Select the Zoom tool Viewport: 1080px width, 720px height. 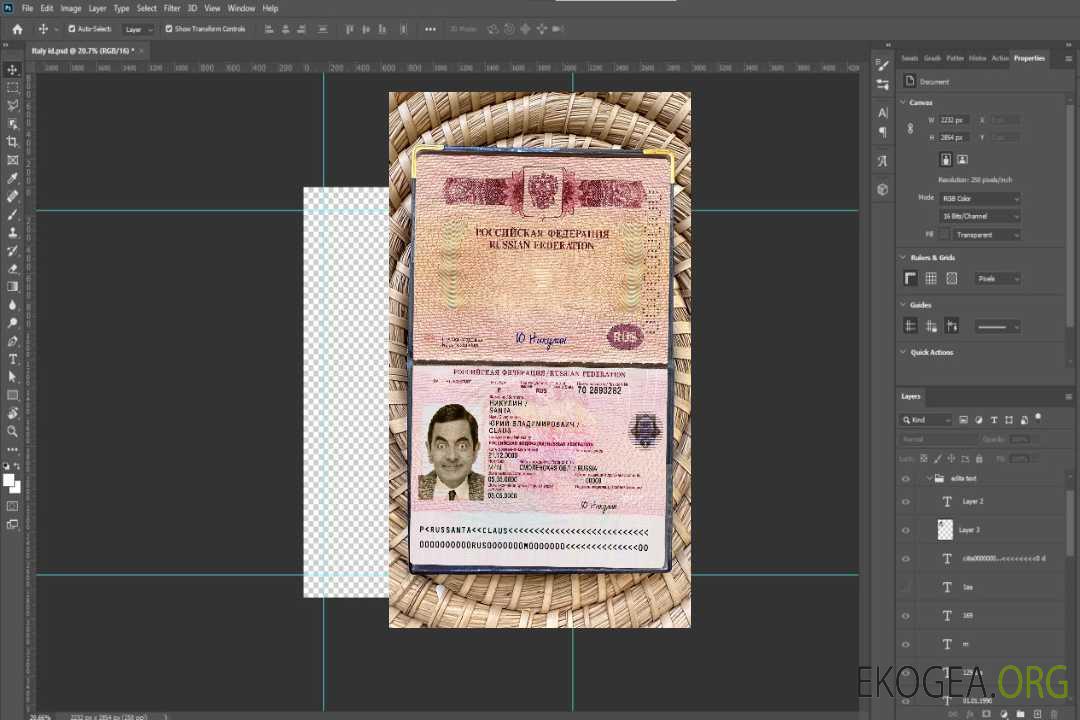(12, 431)
